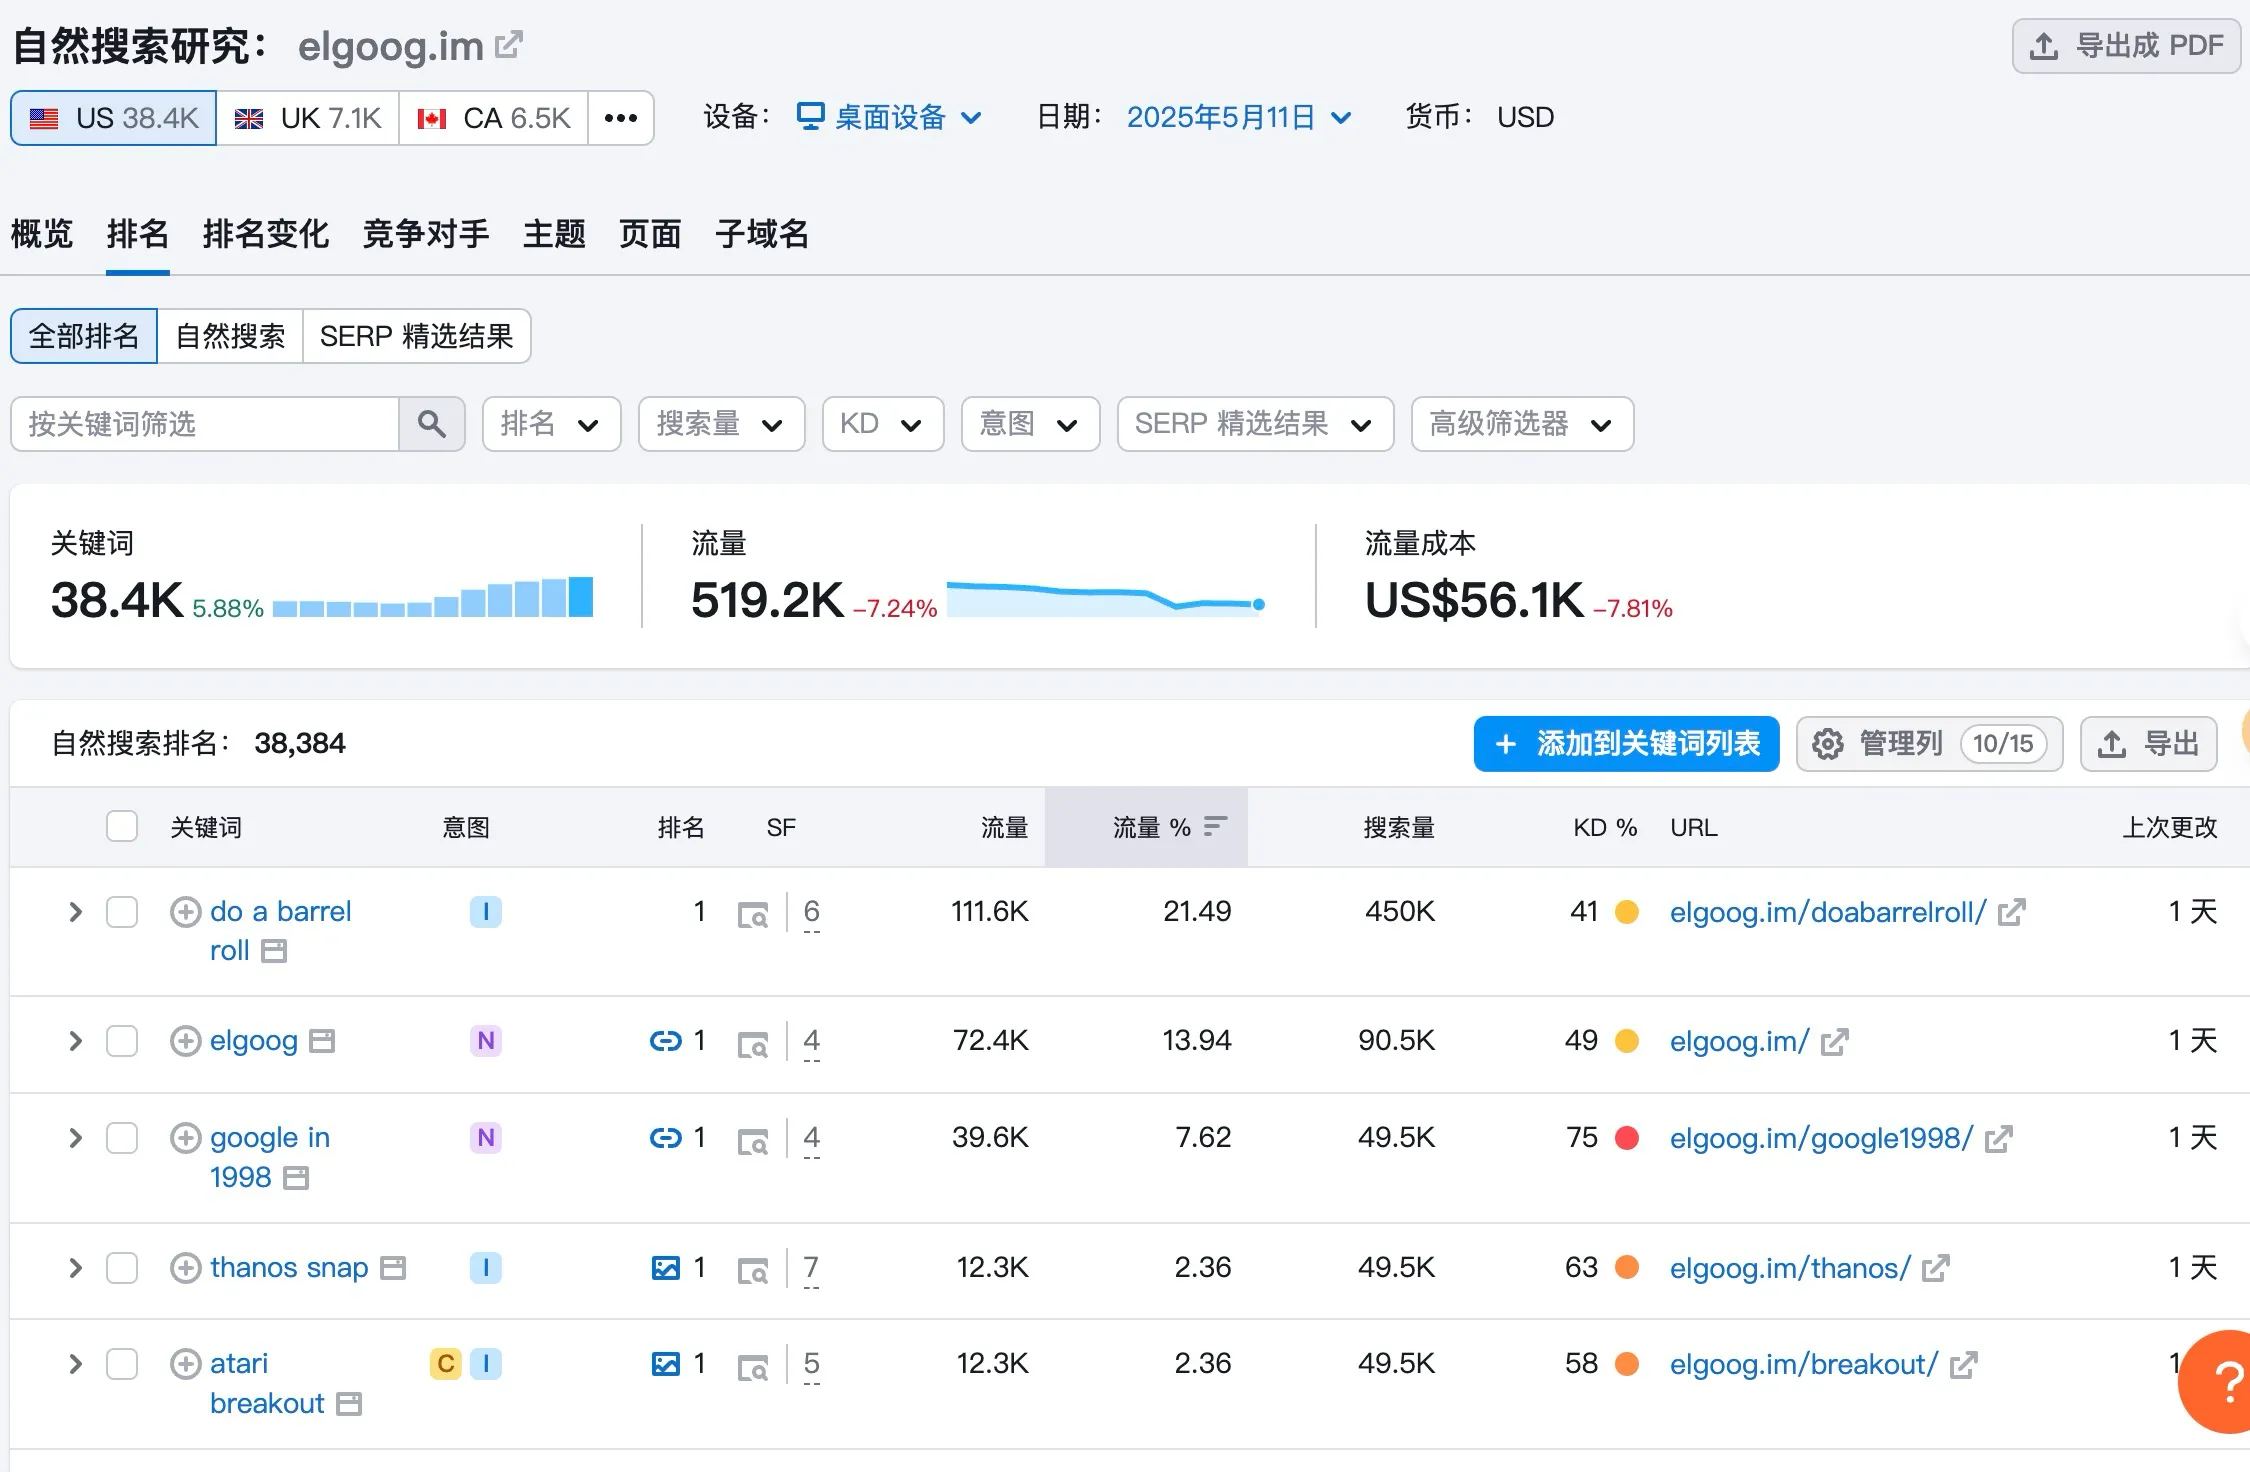Select all rows with the header checkbox
This screenshot has height=1472, width=2250.
tap(122, 826)
